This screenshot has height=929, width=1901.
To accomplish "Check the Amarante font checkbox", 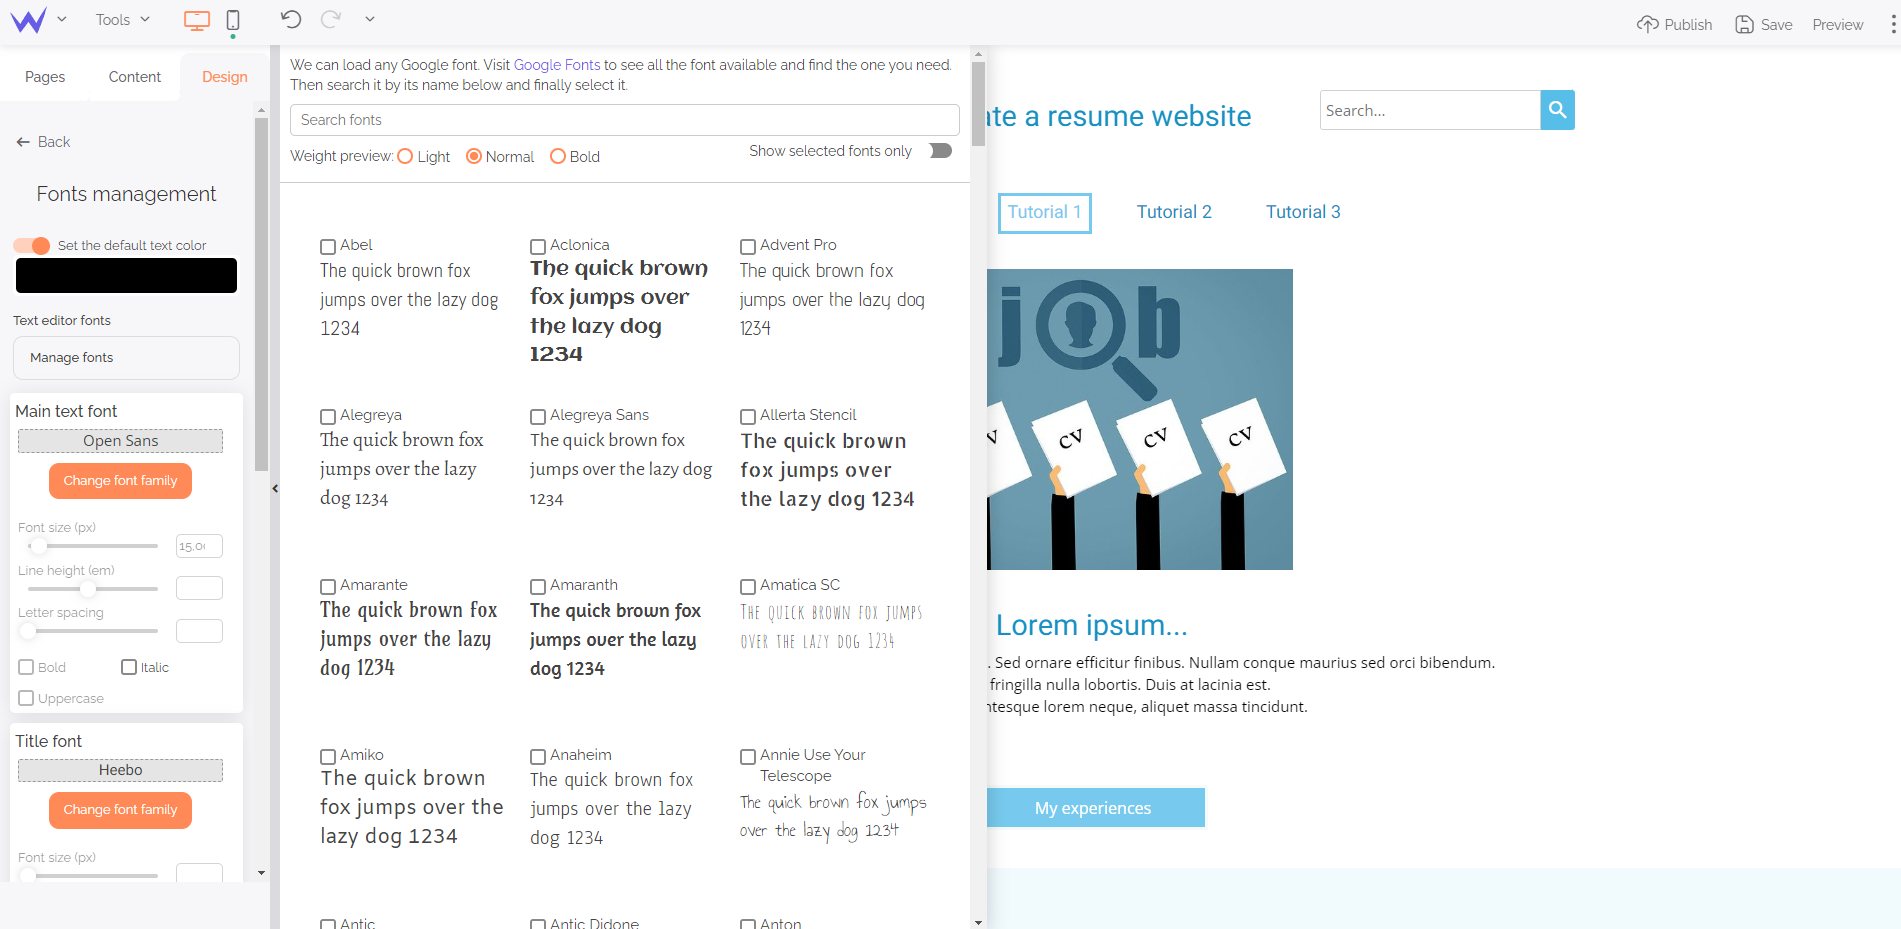I will click(x=328, y=587).
